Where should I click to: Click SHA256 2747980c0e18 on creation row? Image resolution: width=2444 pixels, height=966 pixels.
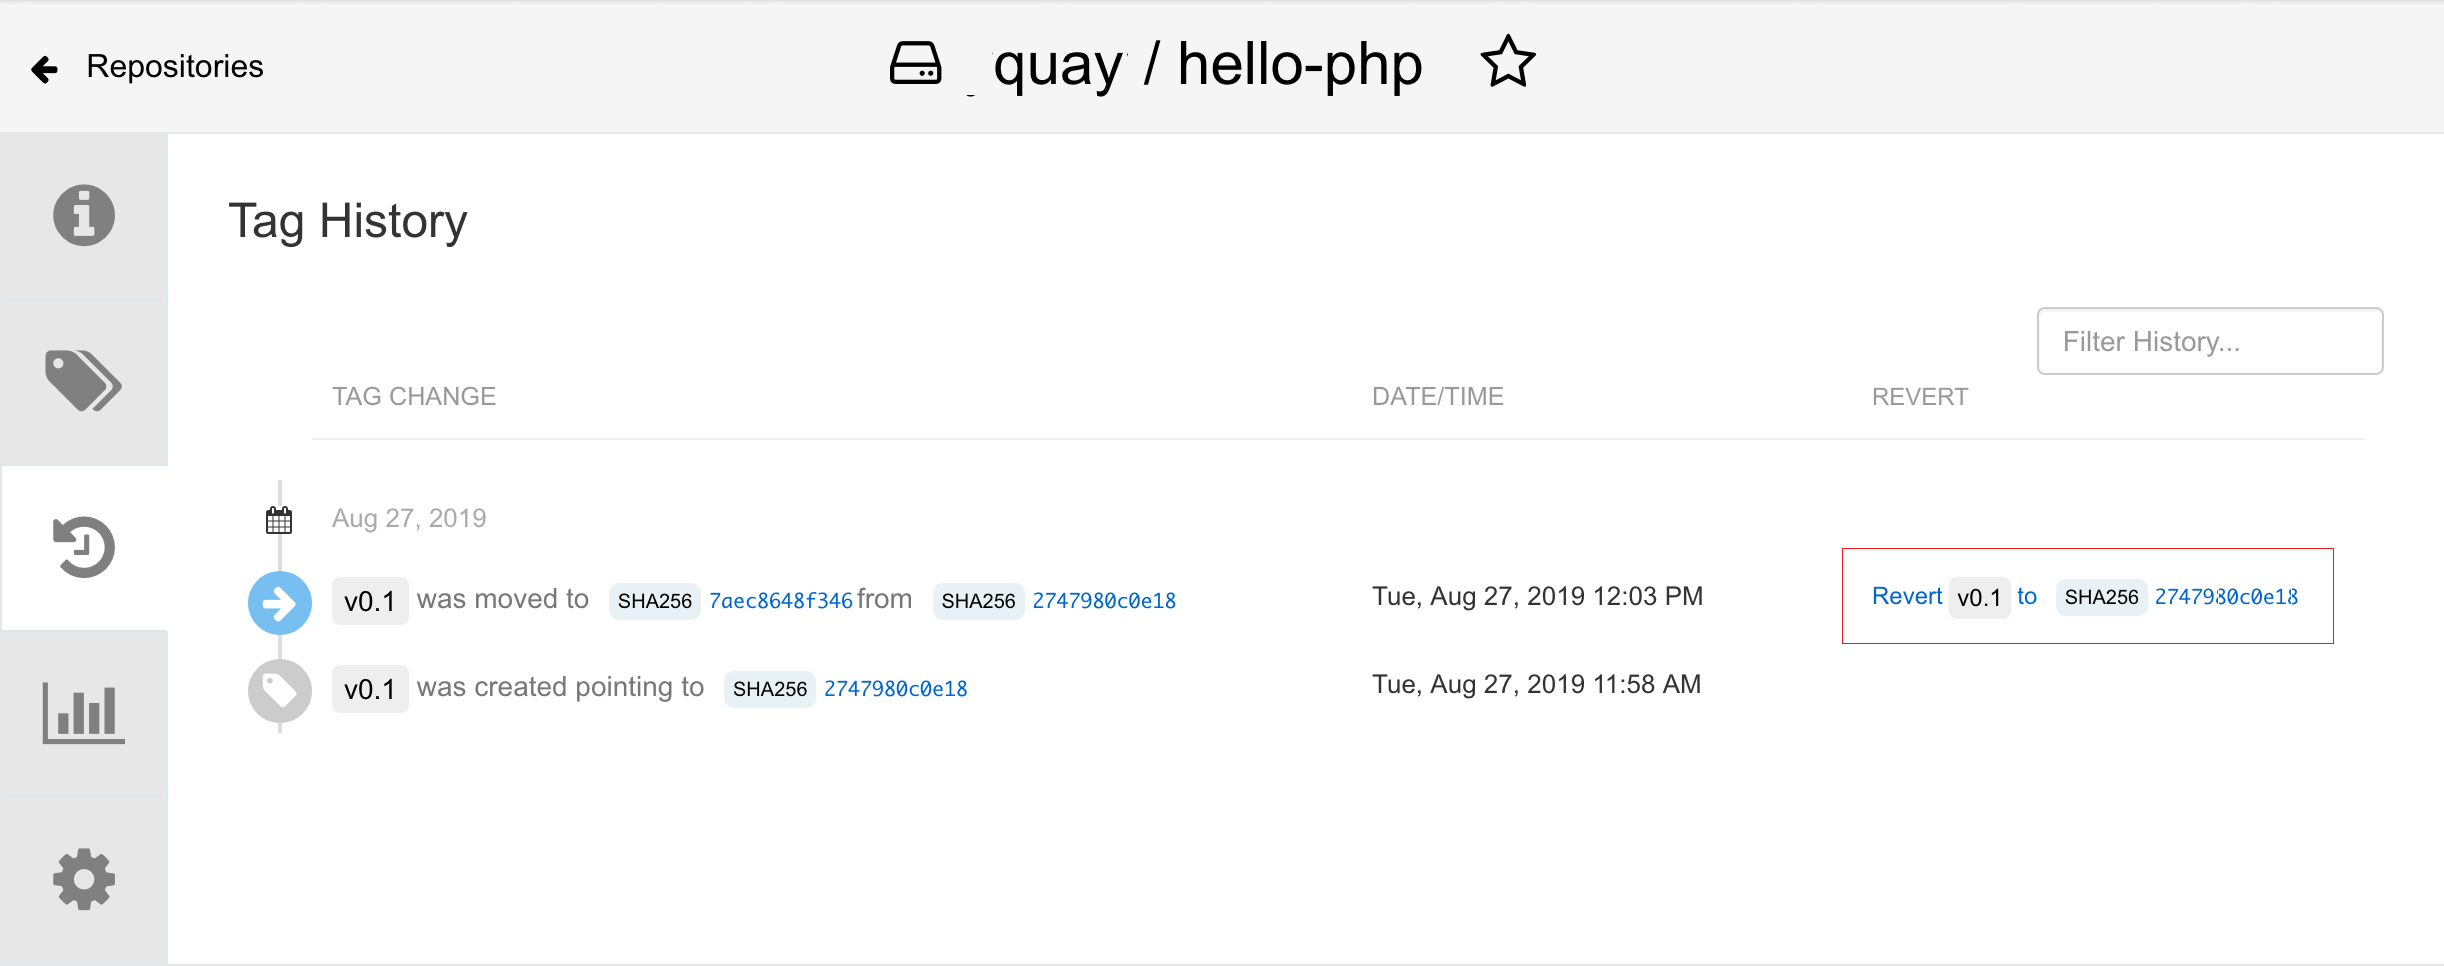pyautogui.click(x=895, y=687)
